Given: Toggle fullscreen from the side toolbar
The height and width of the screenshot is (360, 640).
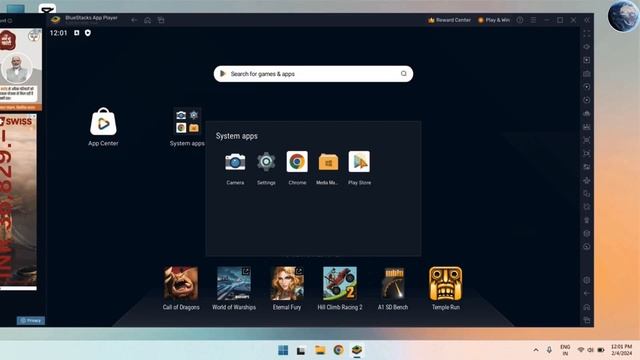Looking at the screenshot, I should pyautogui.click(x=587, y=34).
